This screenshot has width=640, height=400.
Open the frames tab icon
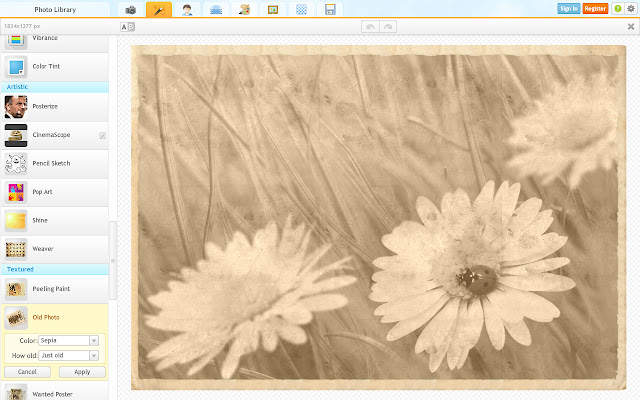click(273, 9)
